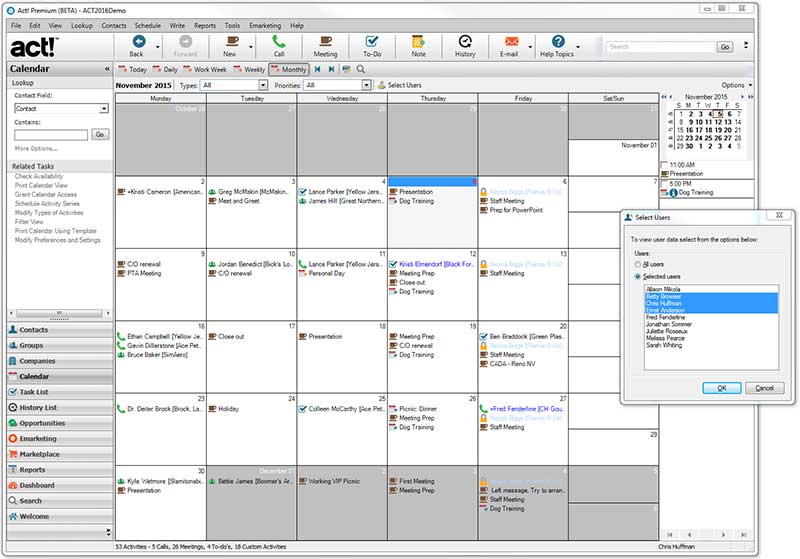
Task: Open the Contact Field dropdown
Action: pyautogui.click(x=104, y=109)
